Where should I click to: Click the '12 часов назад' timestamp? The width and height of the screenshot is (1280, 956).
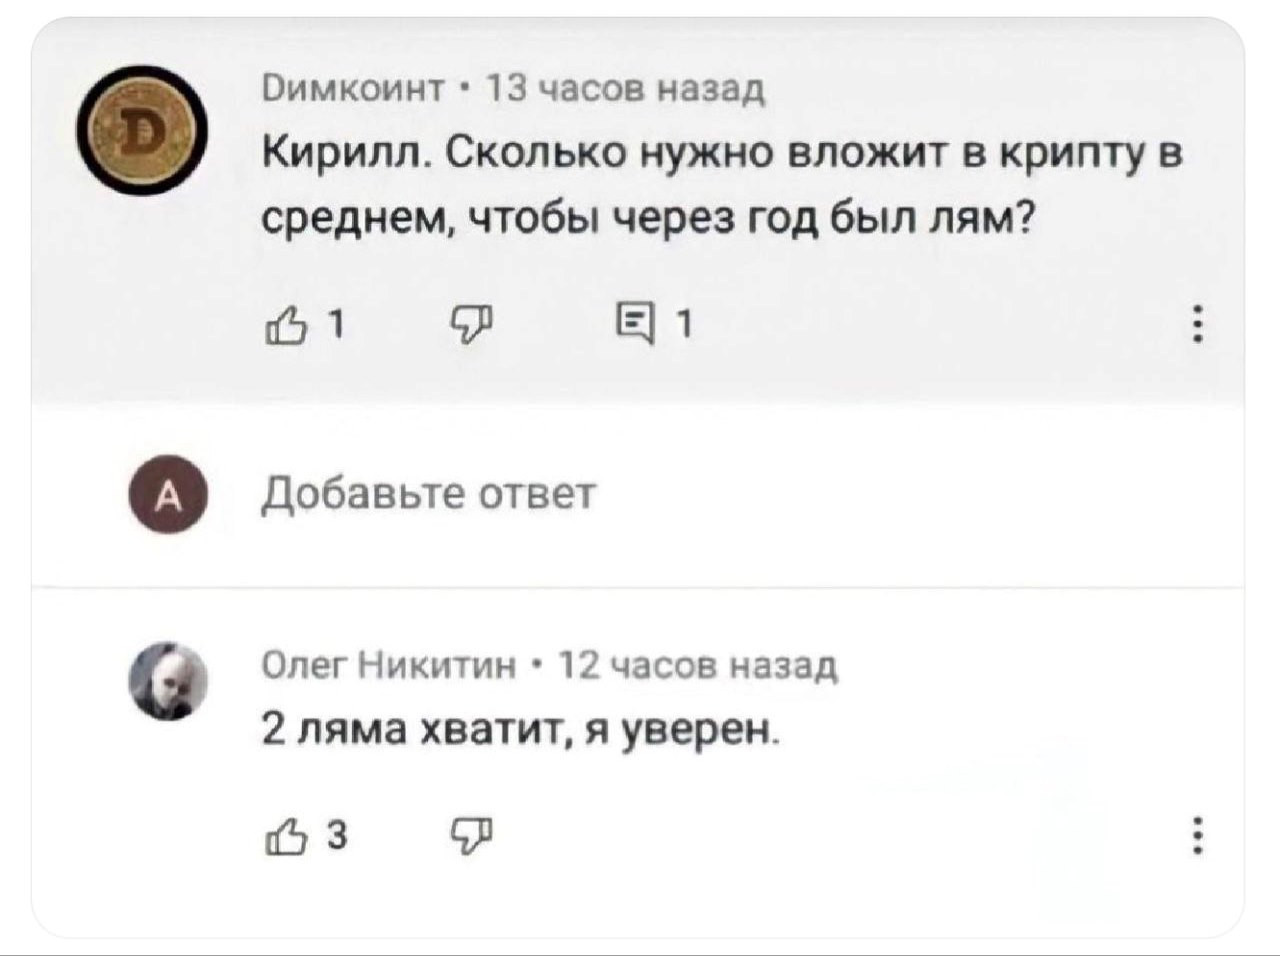[x=697, y=664]
